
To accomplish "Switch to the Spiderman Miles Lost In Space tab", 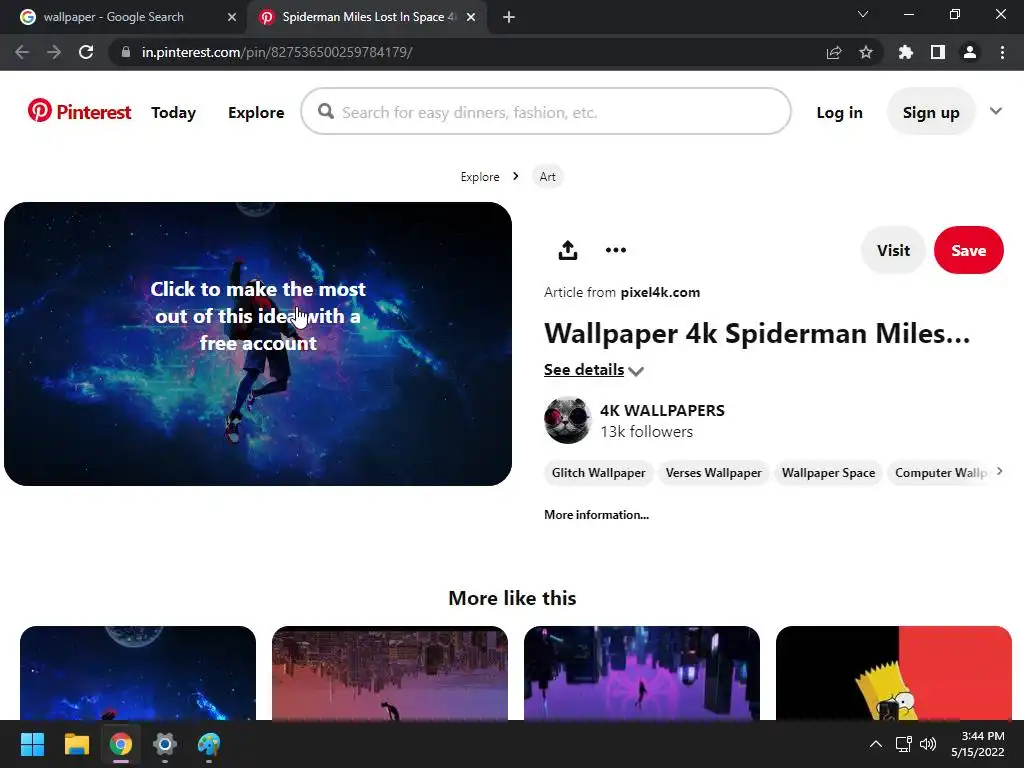I will pos(369,17).
